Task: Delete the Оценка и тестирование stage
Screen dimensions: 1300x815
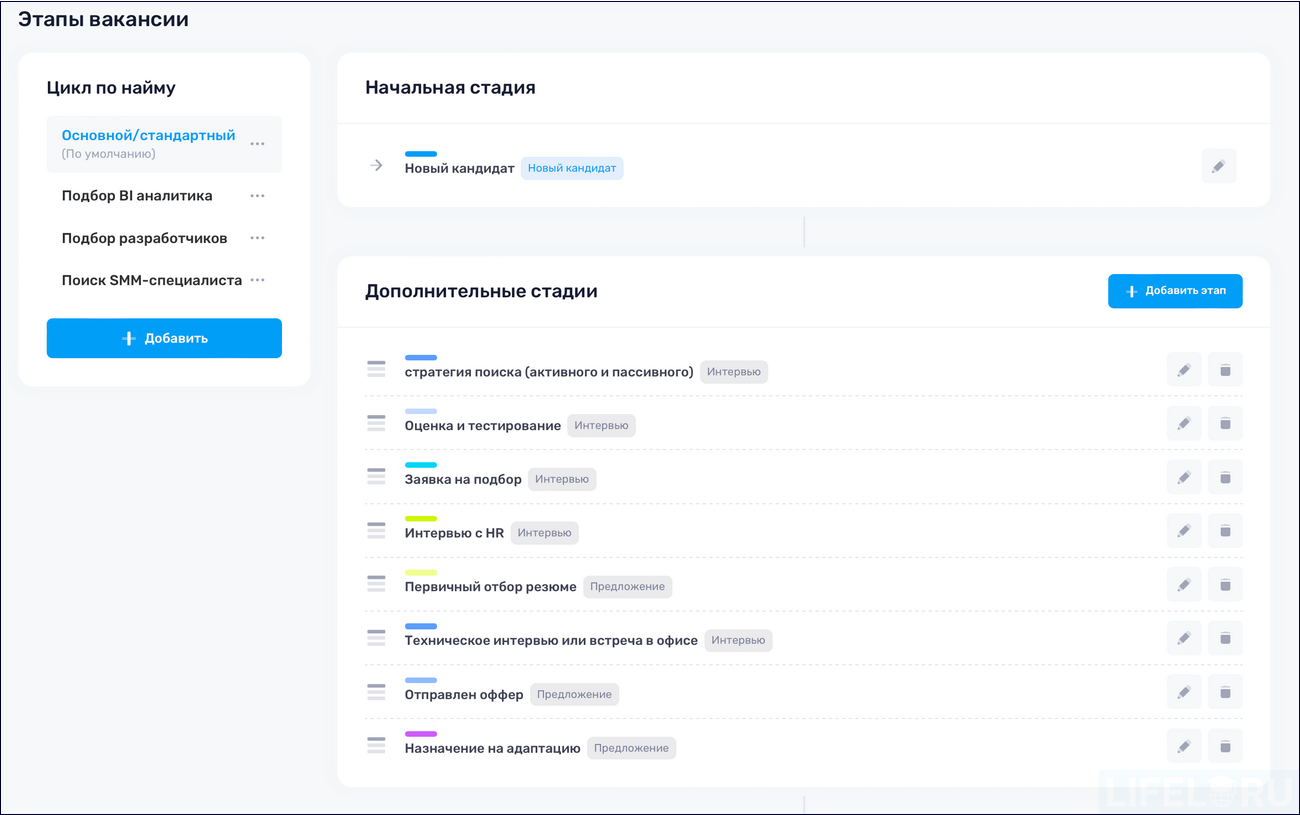Action: click(1225, 424)
